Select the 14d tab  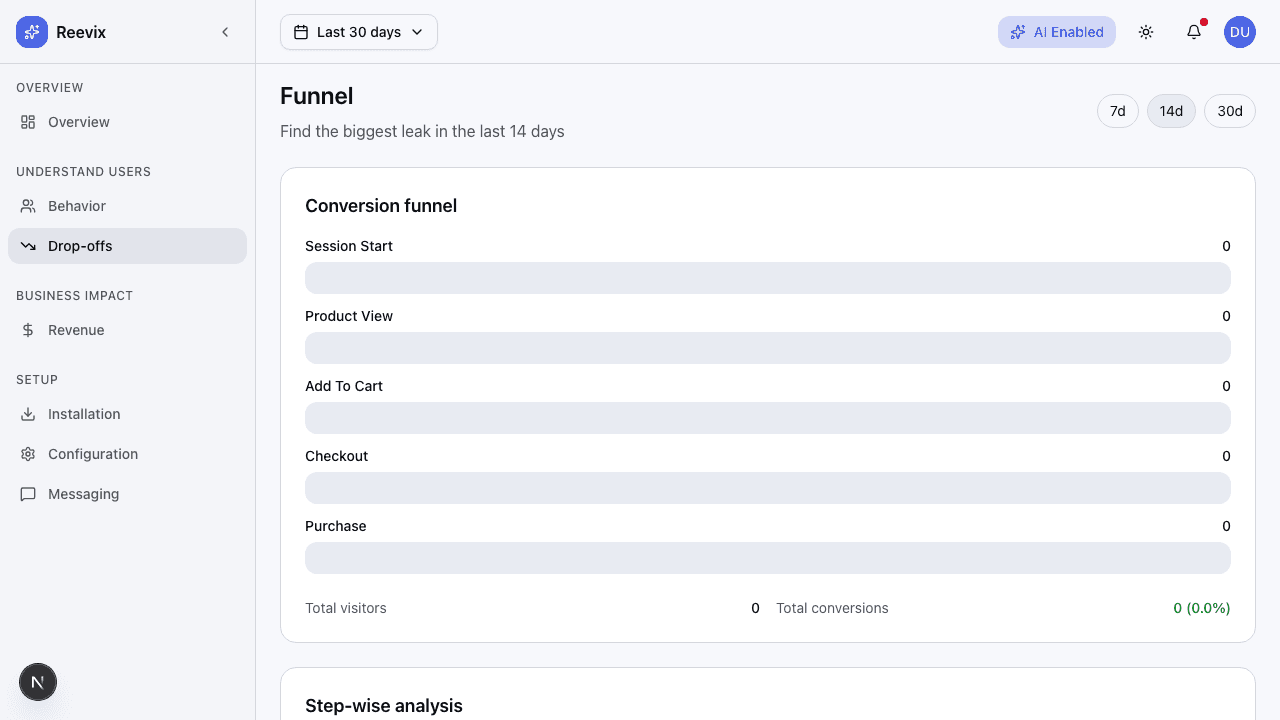tap(1171, 111)
